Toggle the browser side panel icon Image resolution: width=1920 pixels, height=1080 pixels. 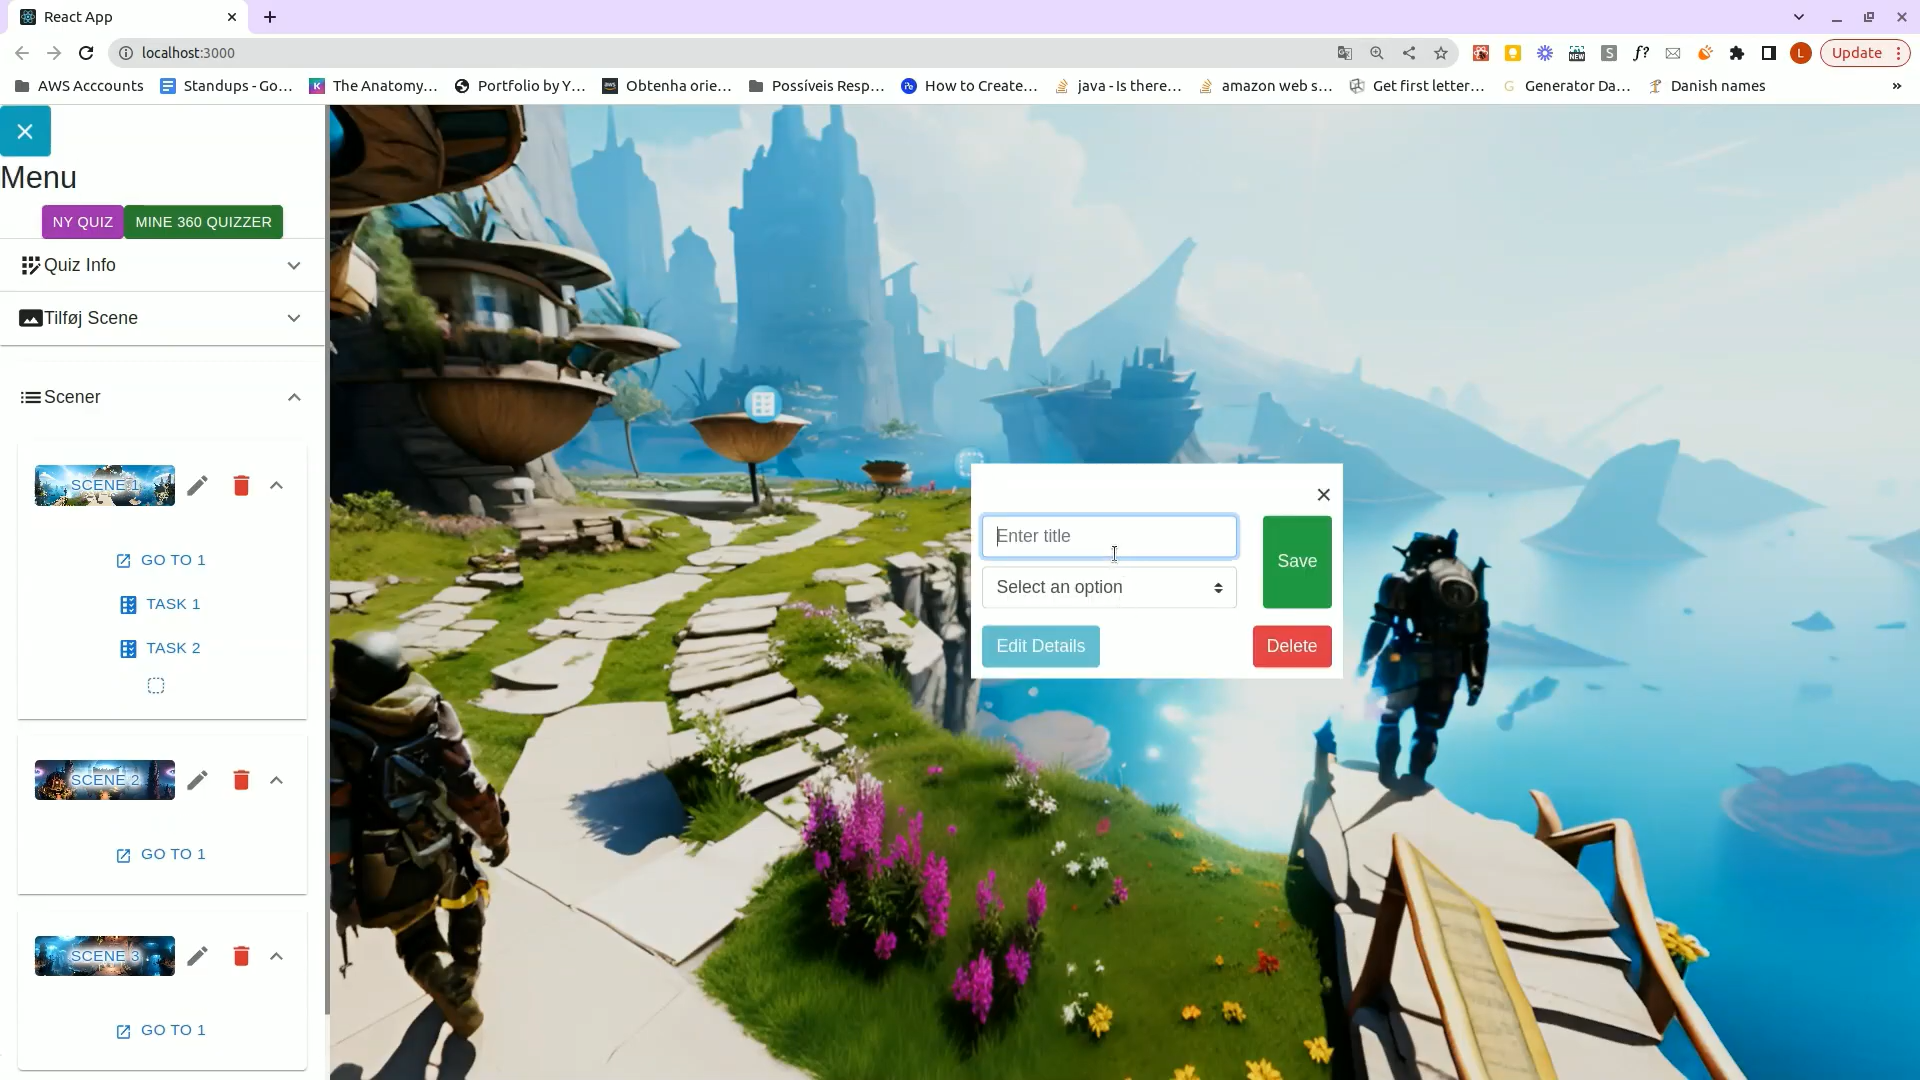point(1769,53)
